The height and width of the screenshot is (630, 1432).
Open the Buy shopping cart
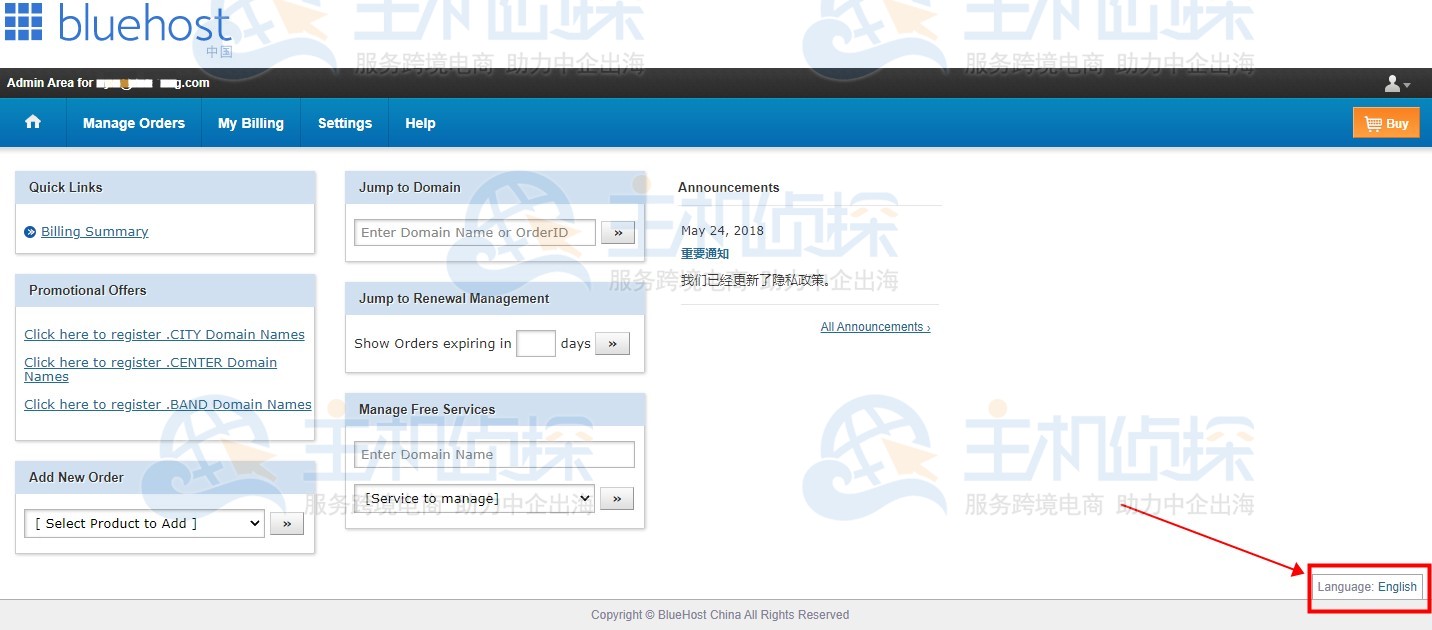point(1386,122)
